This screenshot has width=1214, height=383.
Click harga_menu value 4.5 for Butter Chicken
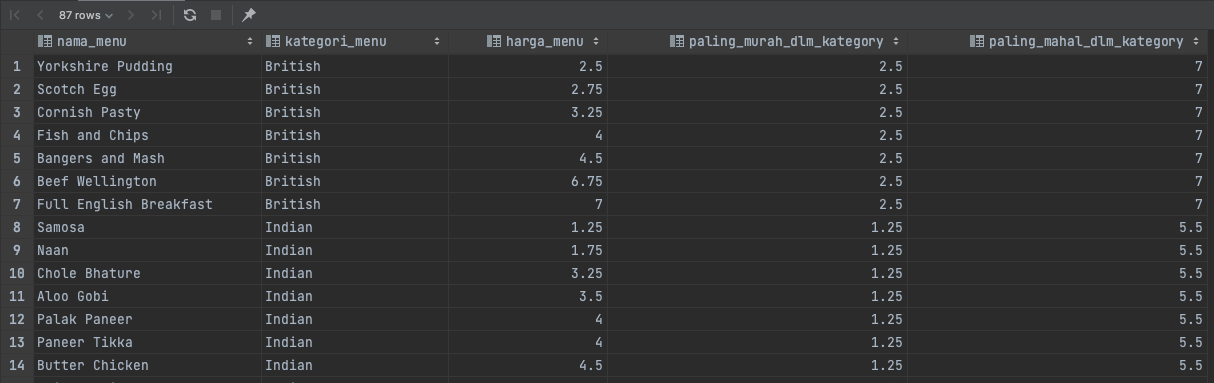(528, 365)
